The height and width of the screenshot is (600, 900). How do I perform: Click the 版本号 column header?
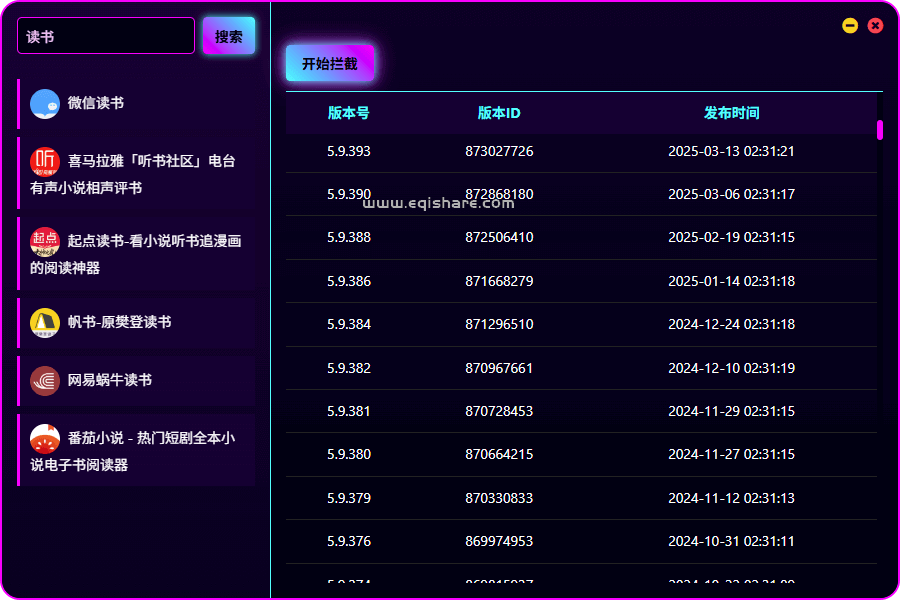(x=348, y=113)
